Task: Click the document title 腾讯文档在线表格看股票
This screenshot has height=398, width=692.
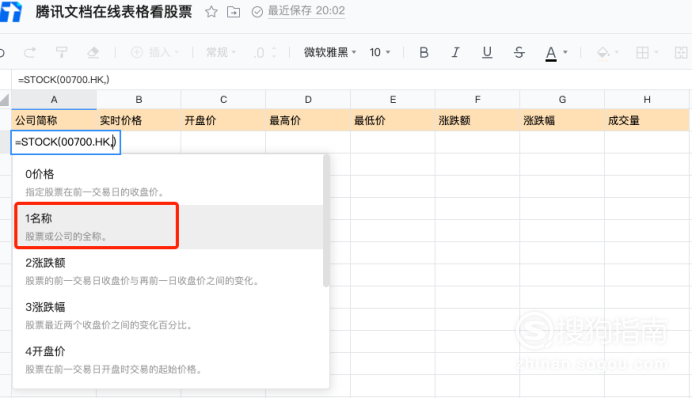Action: (x=114, y=12)
